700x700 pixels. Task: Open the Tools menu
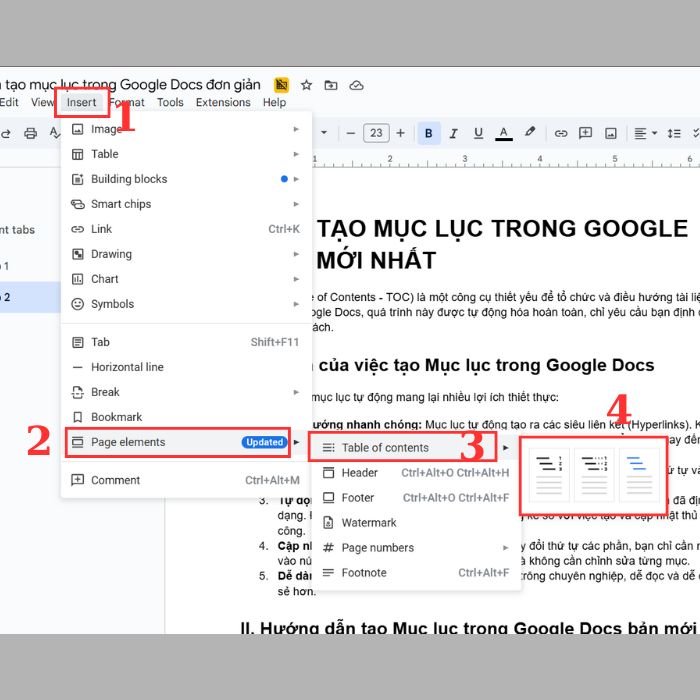click(x=170, y=102)
